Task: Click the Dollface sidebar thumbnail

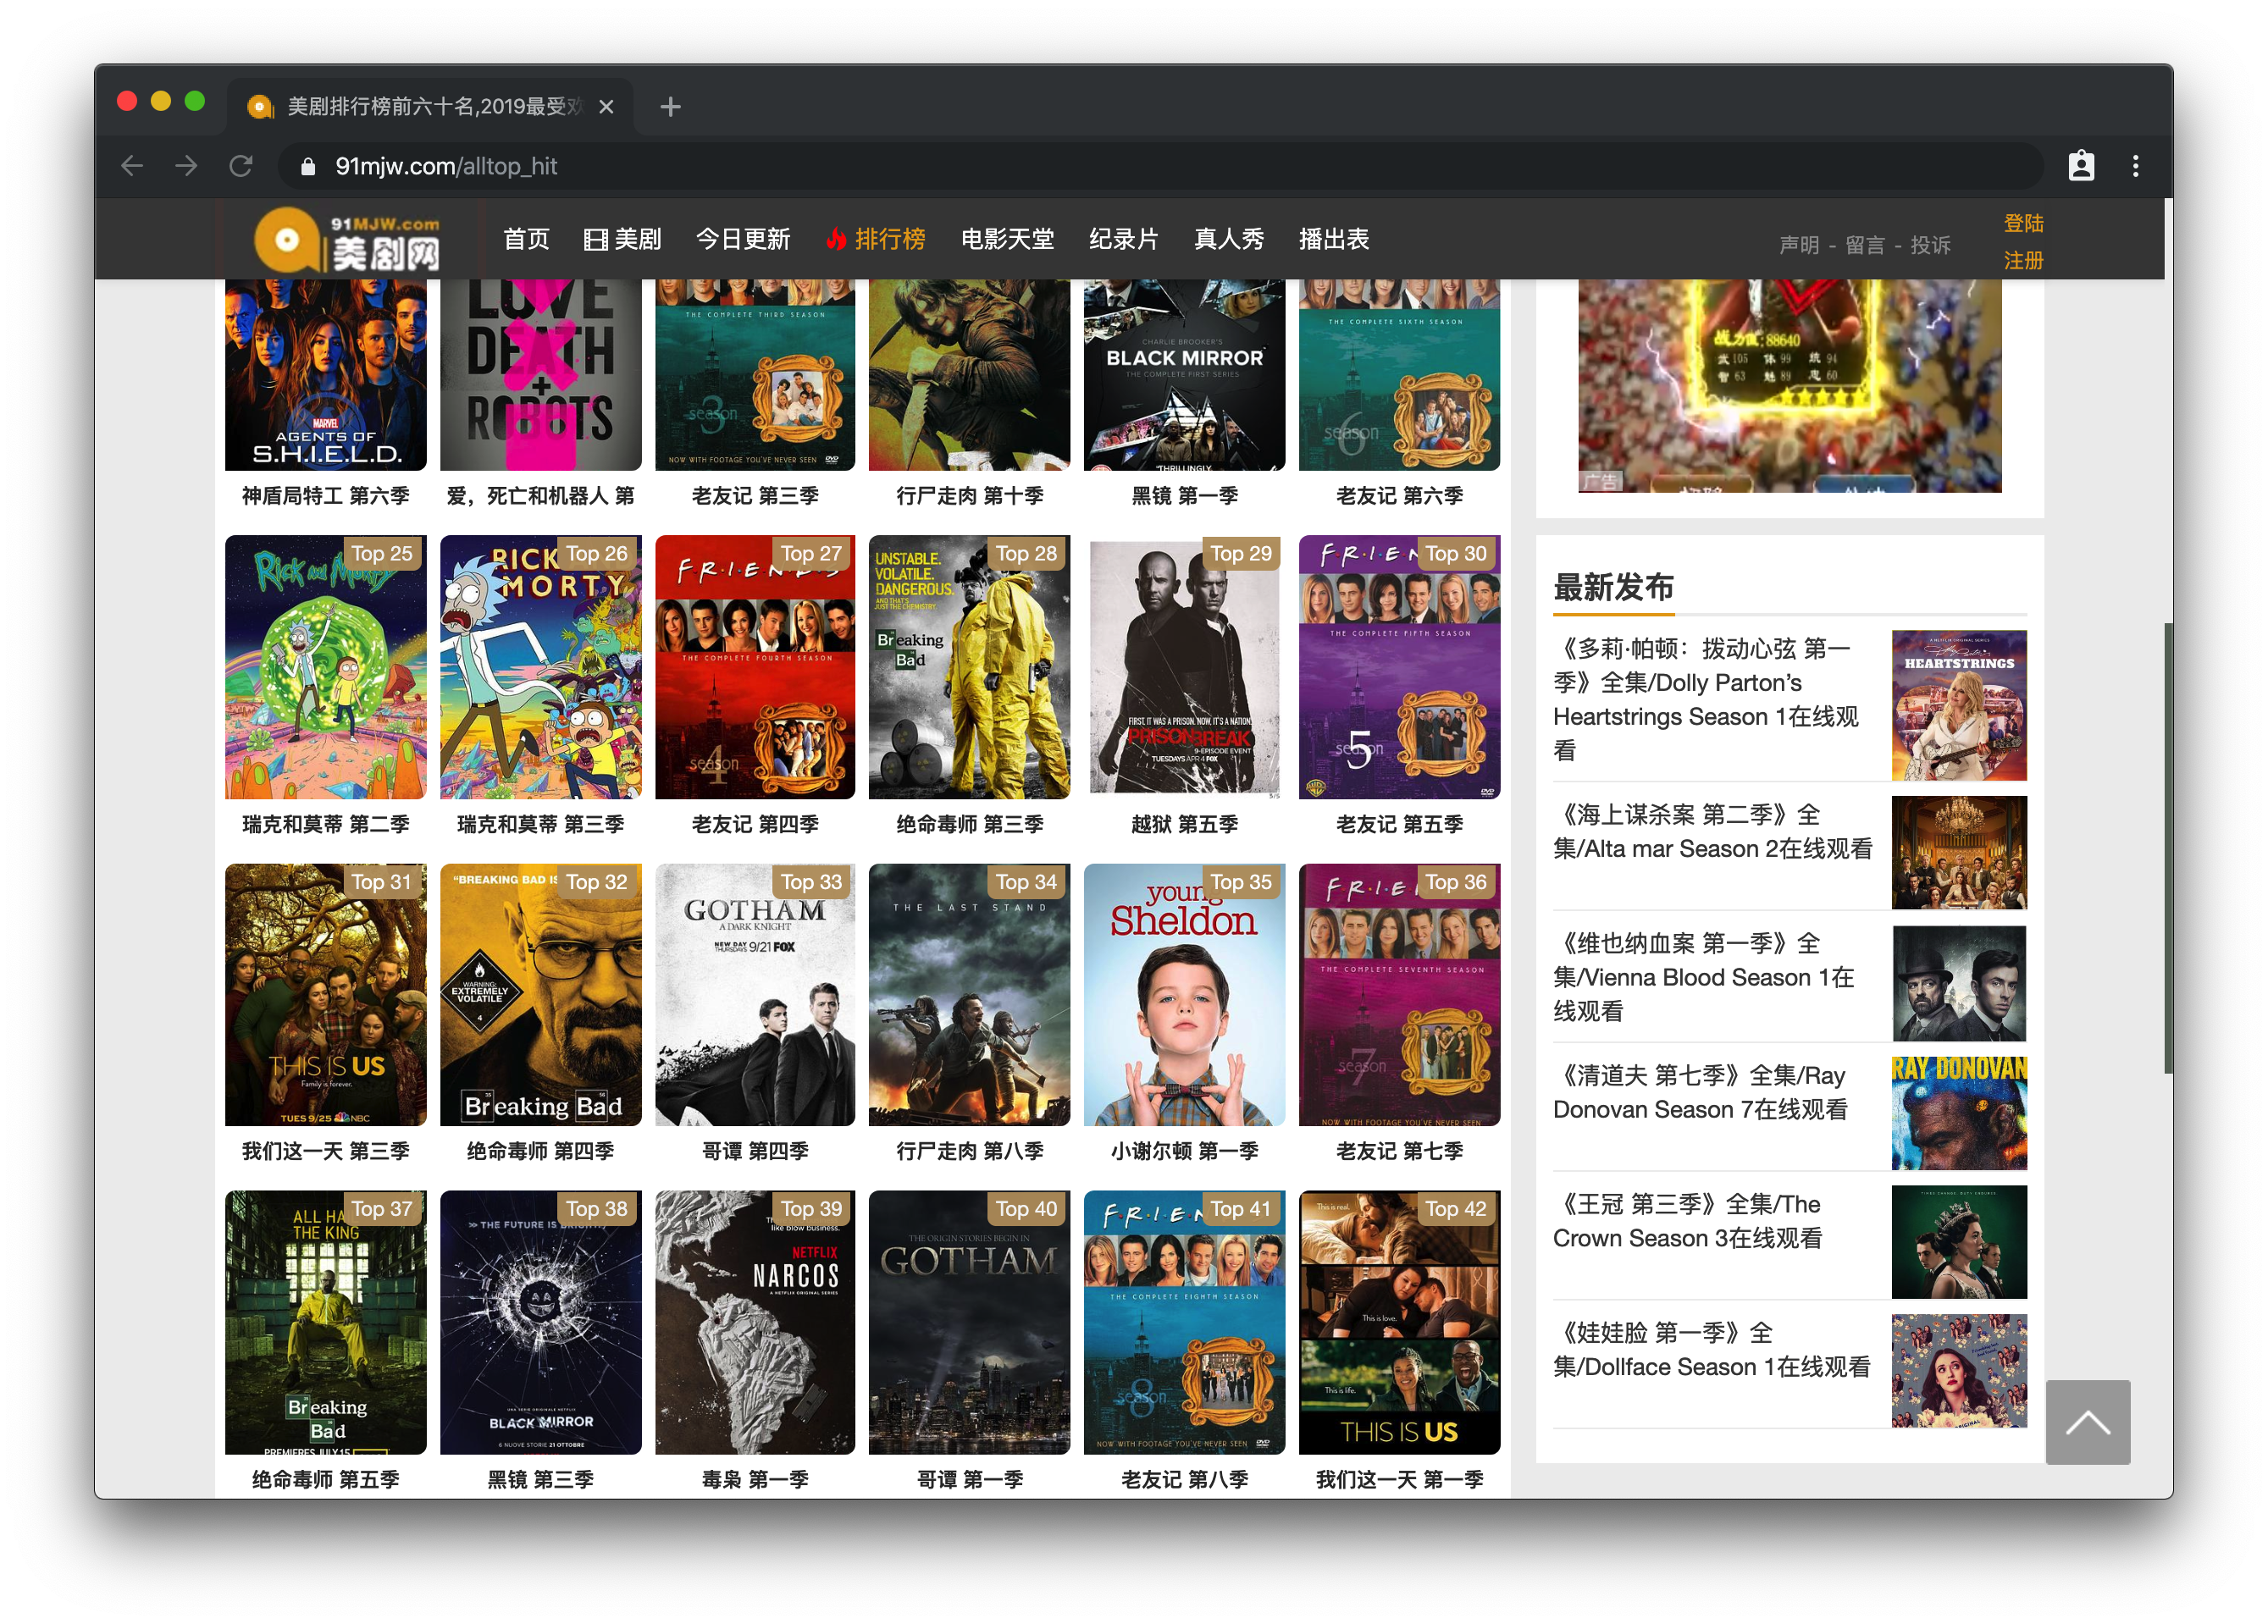Action: 1958,1370
